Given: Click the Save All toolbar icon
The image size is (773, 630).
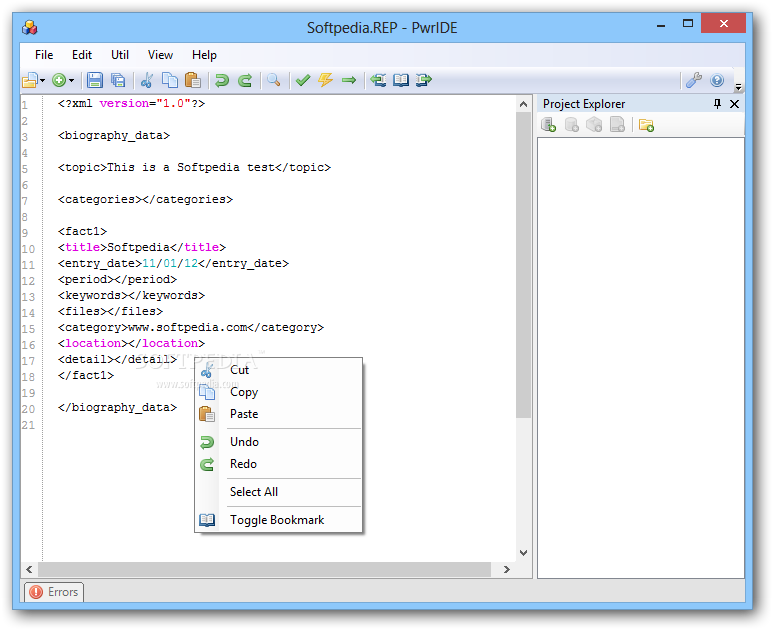Looking at the screenshot, I should coord(118,80).
